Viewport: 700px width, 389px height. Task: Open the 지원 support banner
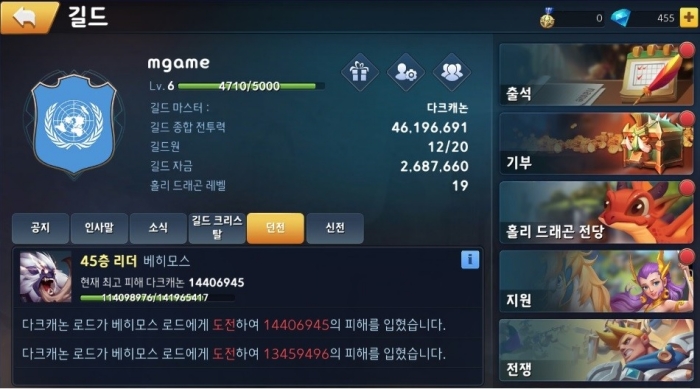point(596,281)
